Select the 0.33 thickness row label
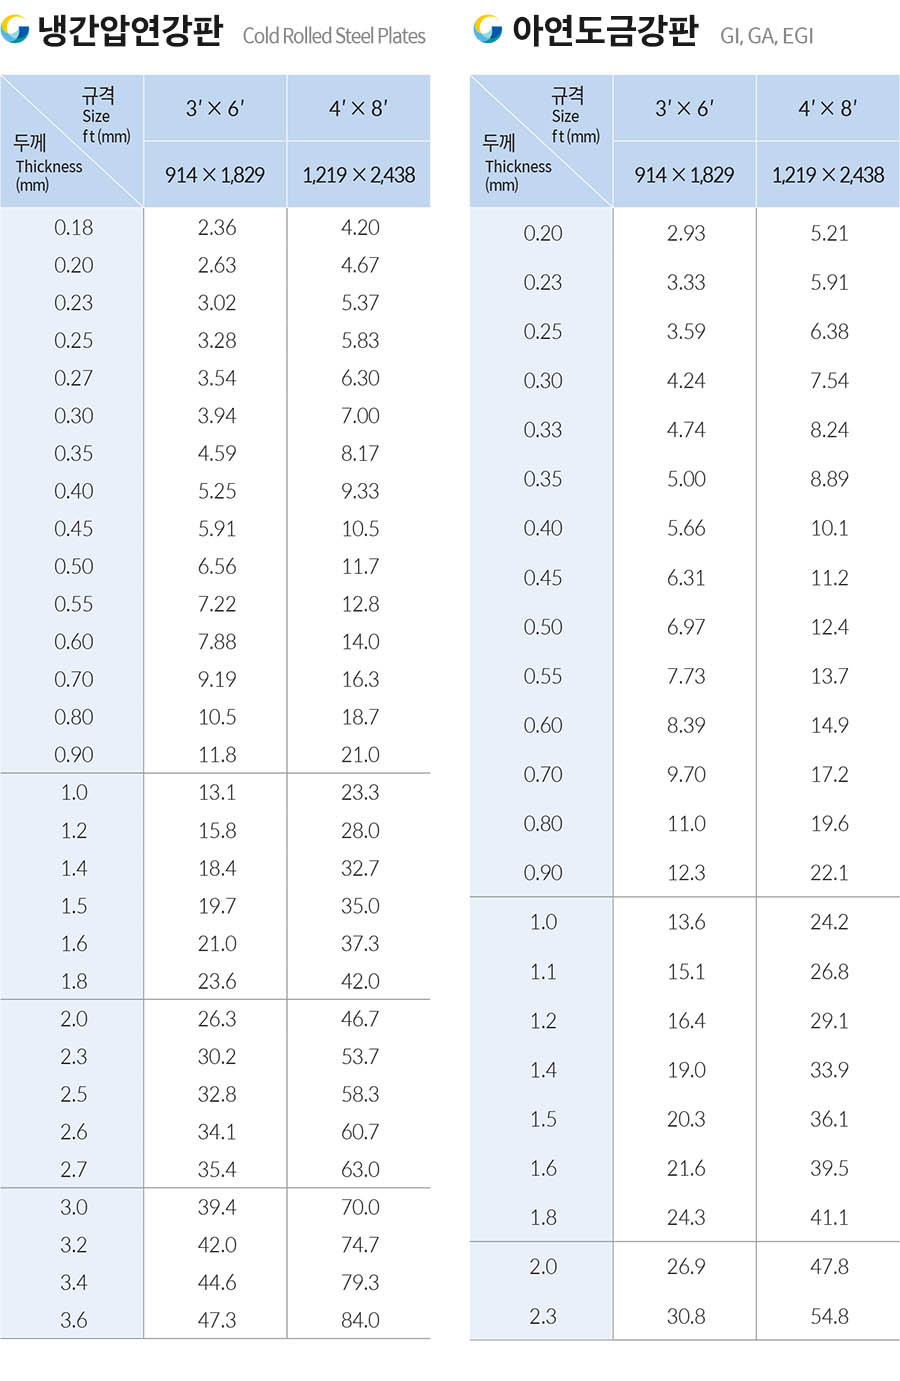 543,430
